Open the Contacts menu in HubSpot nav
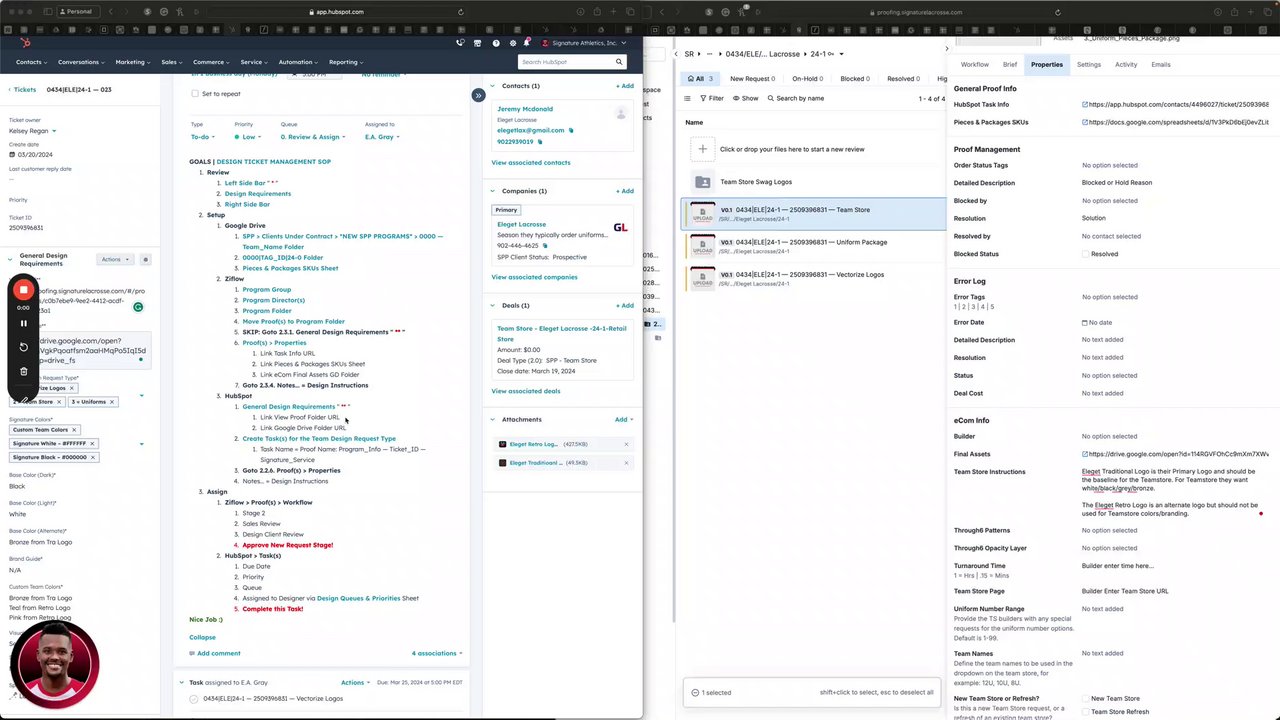Screen dimensions: 1280x720 [30, 62]
